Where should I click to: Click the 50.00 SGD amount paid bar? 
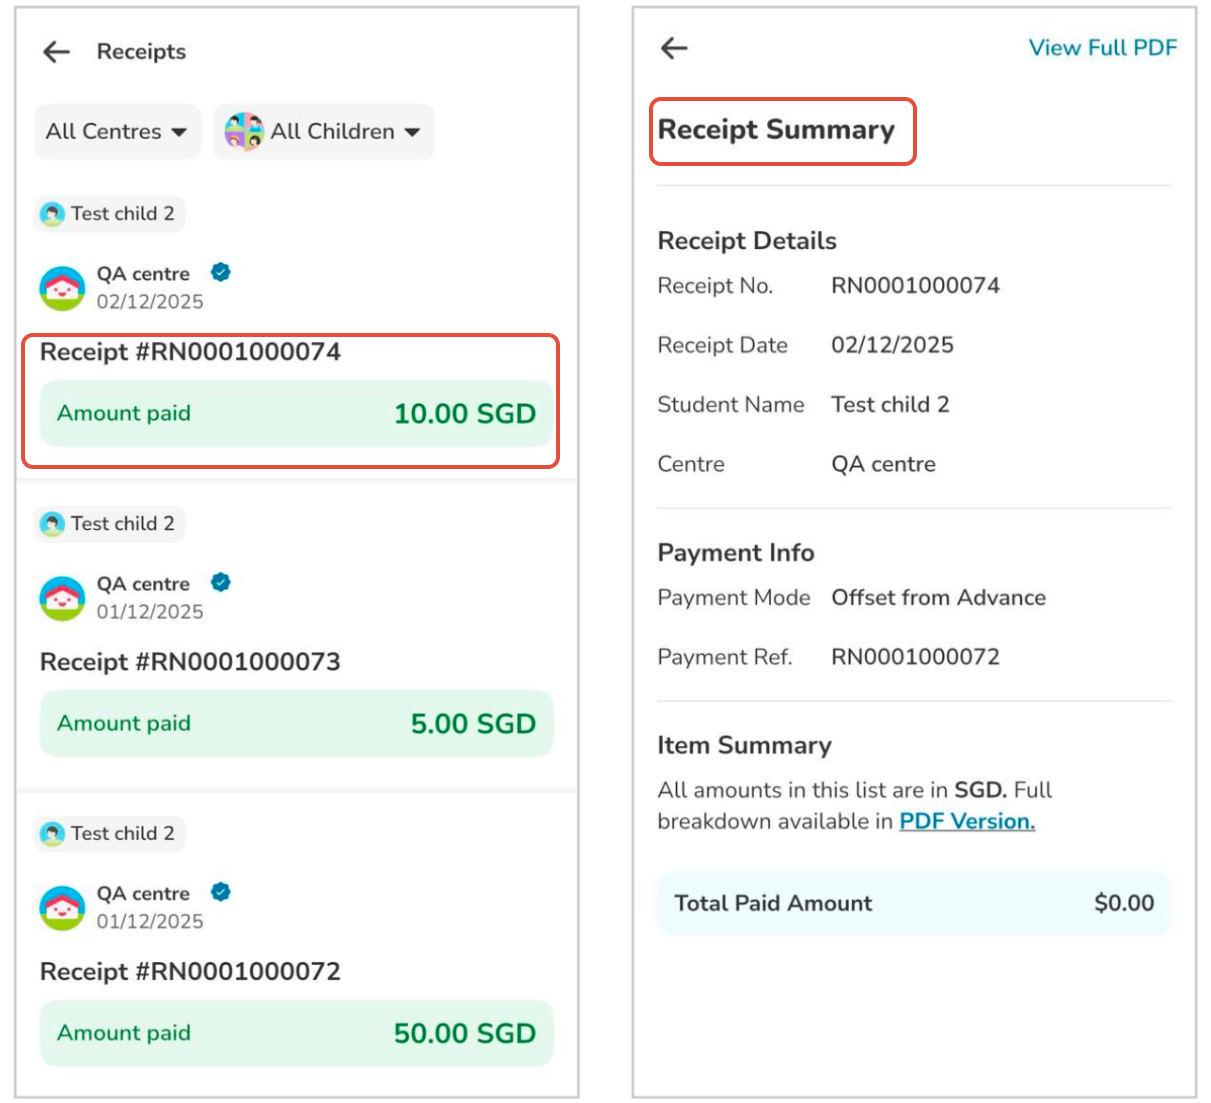tap(296, 1033)
